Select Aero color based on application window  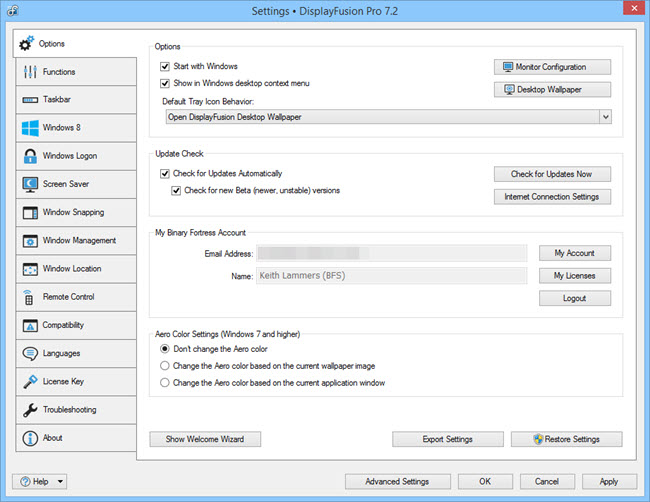click(x=165, y=383)
